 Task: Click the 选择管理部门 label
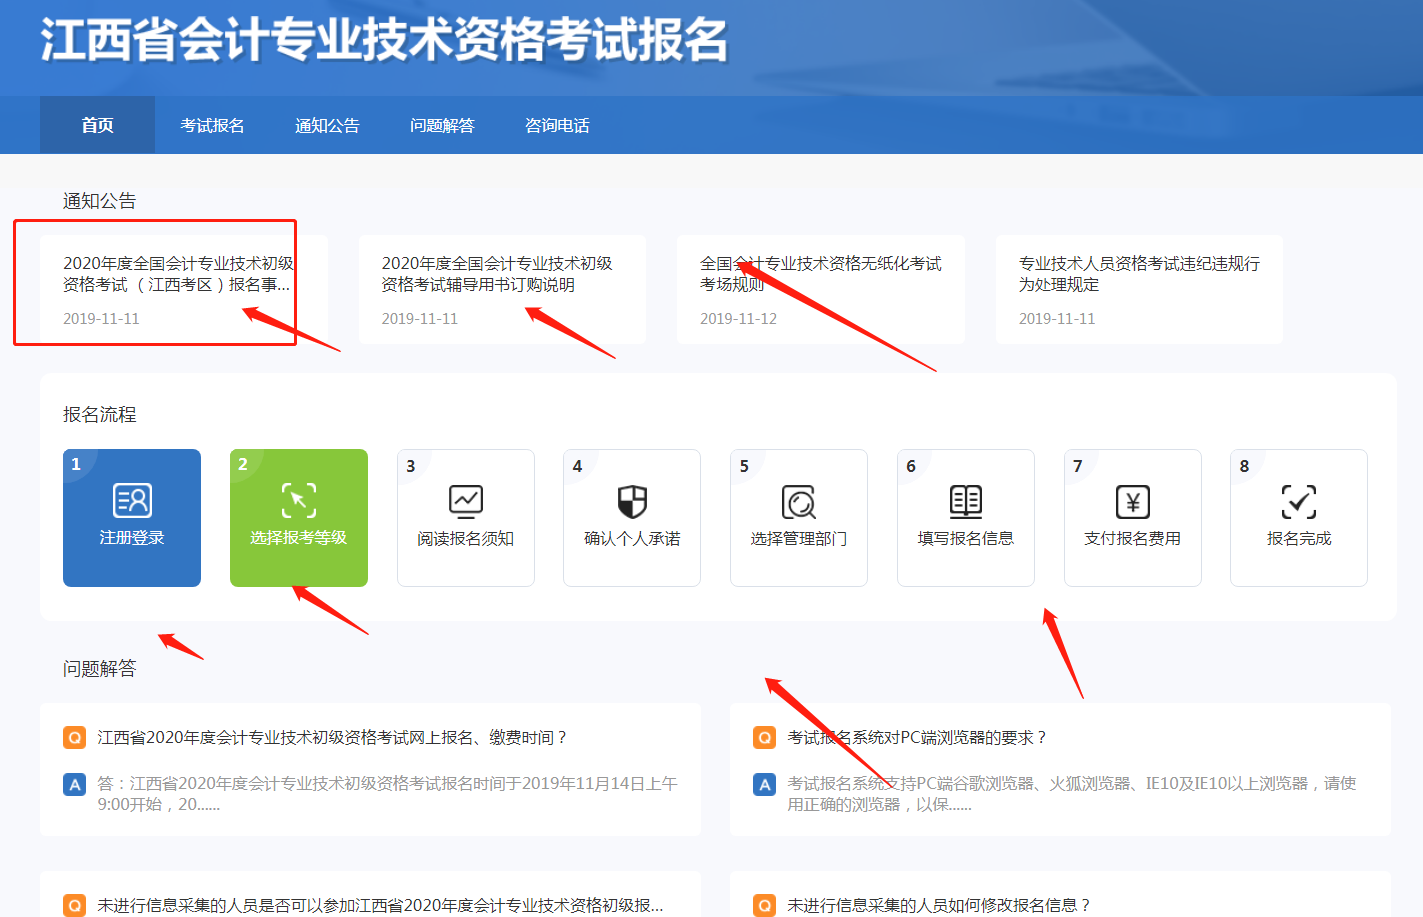coord(799,538)
